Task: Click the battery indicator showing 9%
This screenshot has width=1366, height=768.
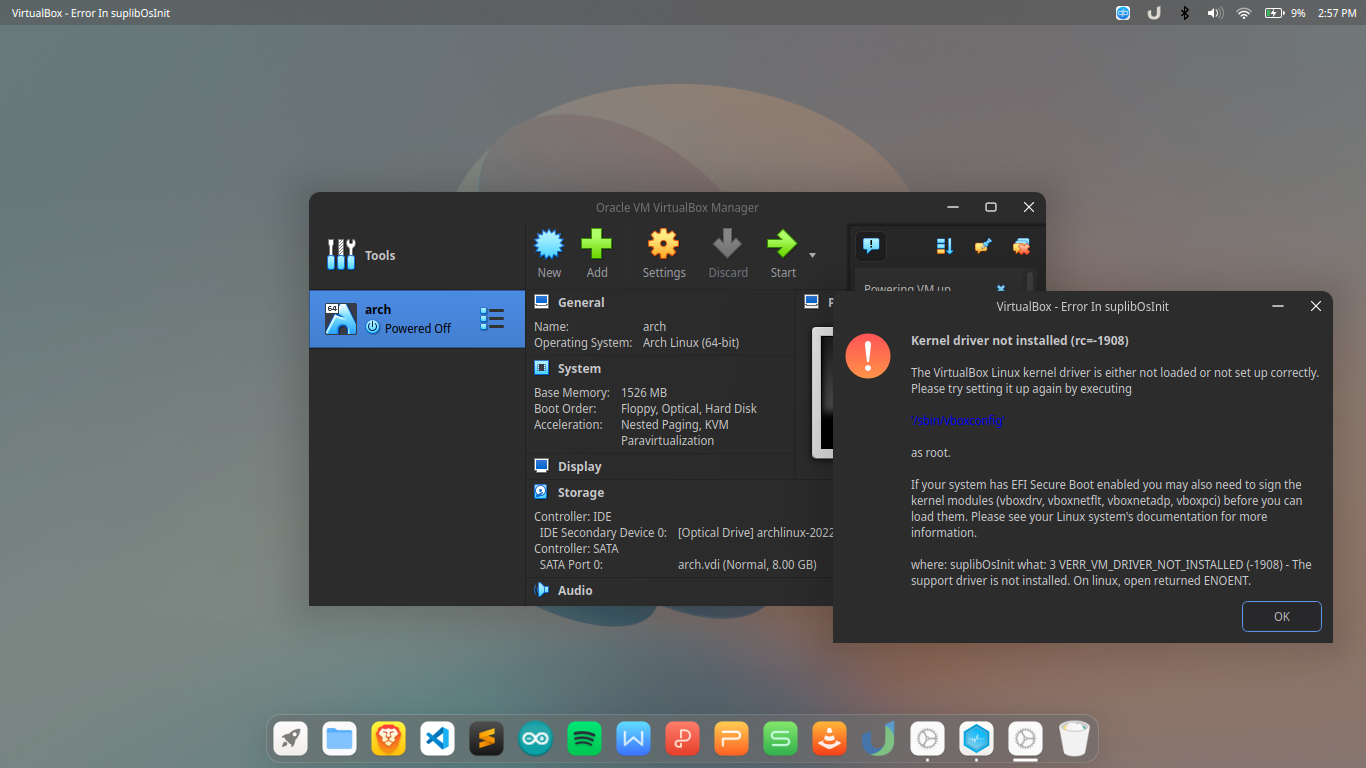Action: point(1285,13)
